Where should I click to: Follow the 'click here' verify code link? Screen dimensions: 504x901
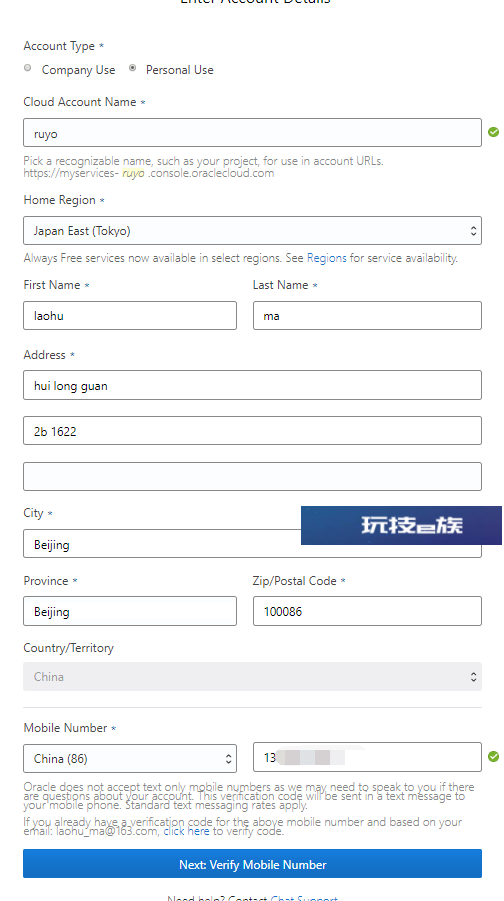[x=186, y=831]
